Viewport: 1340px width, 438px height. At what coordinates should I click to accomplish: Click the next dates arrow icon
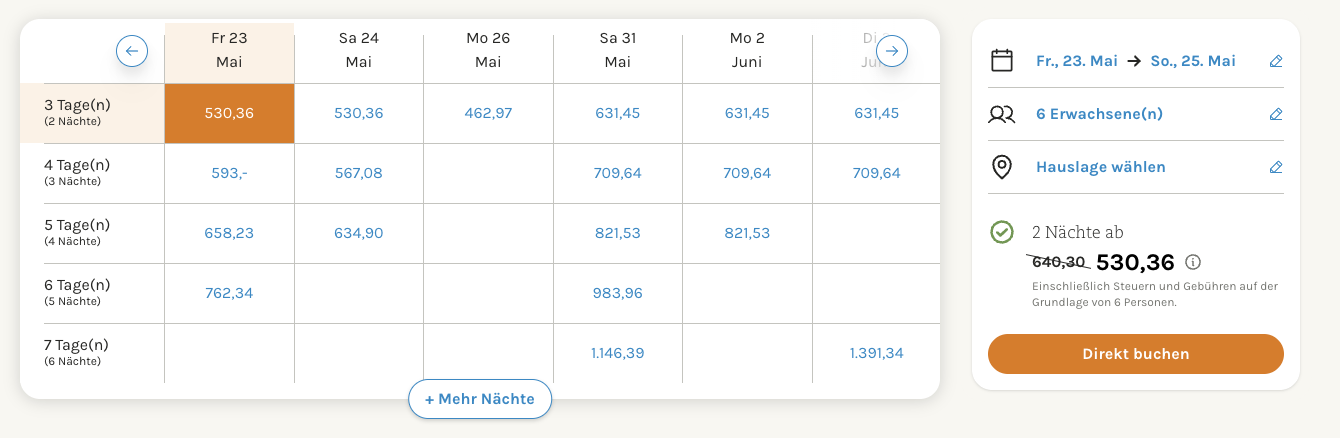(892, 50)
